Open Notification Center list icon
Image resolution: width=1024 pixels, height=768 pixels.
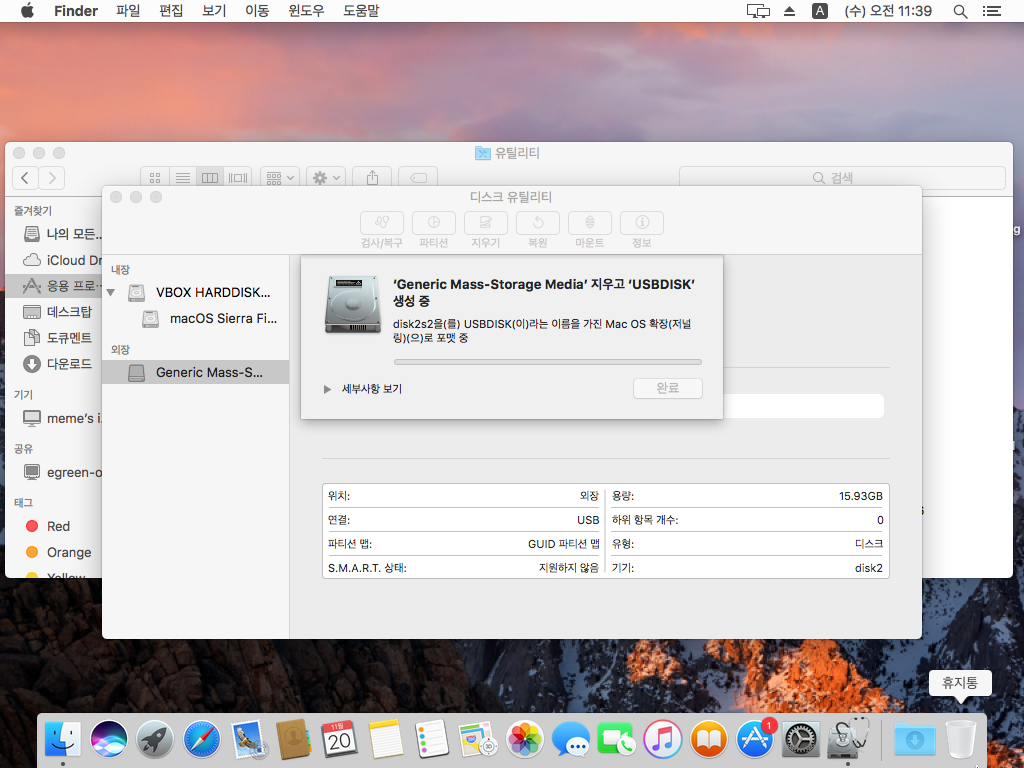(992, 11)
